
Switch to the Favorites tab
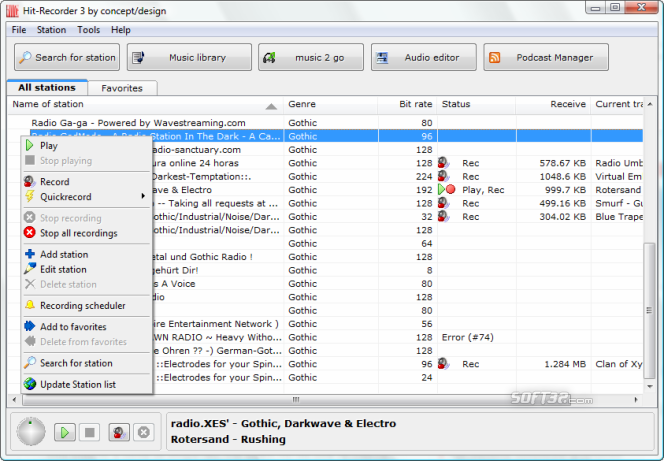pyautogui.click(x=122, y=88)
